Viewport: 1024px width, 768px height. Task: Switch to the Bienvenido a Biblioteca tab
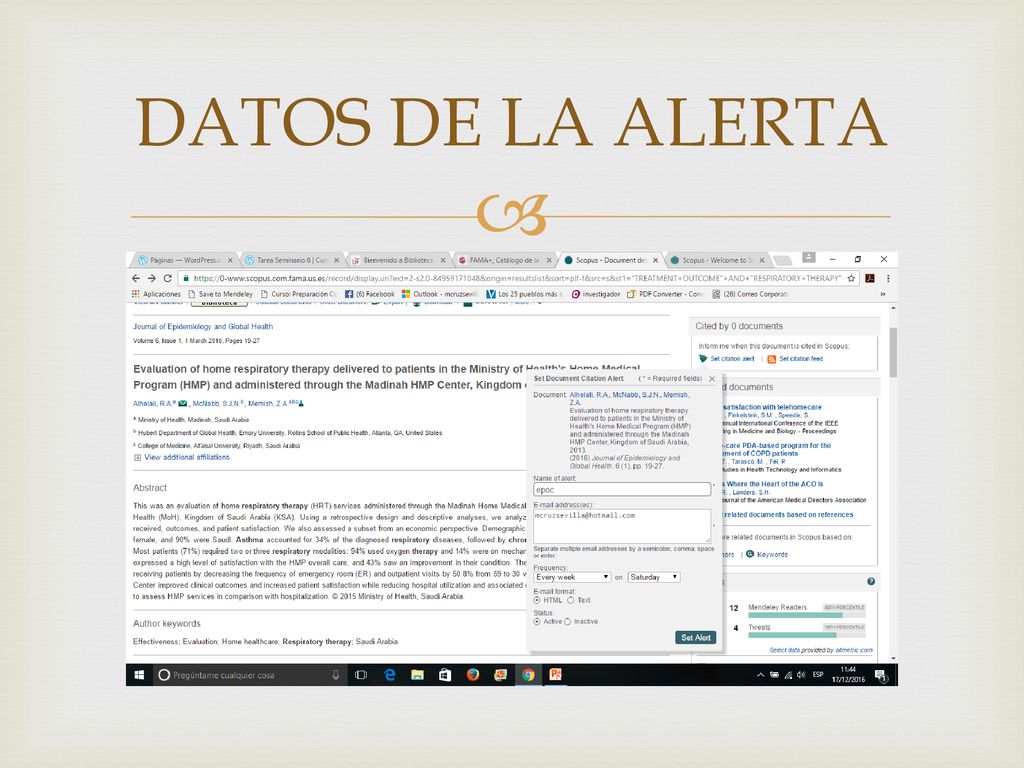pyautogui.click(x=398, y=260)
